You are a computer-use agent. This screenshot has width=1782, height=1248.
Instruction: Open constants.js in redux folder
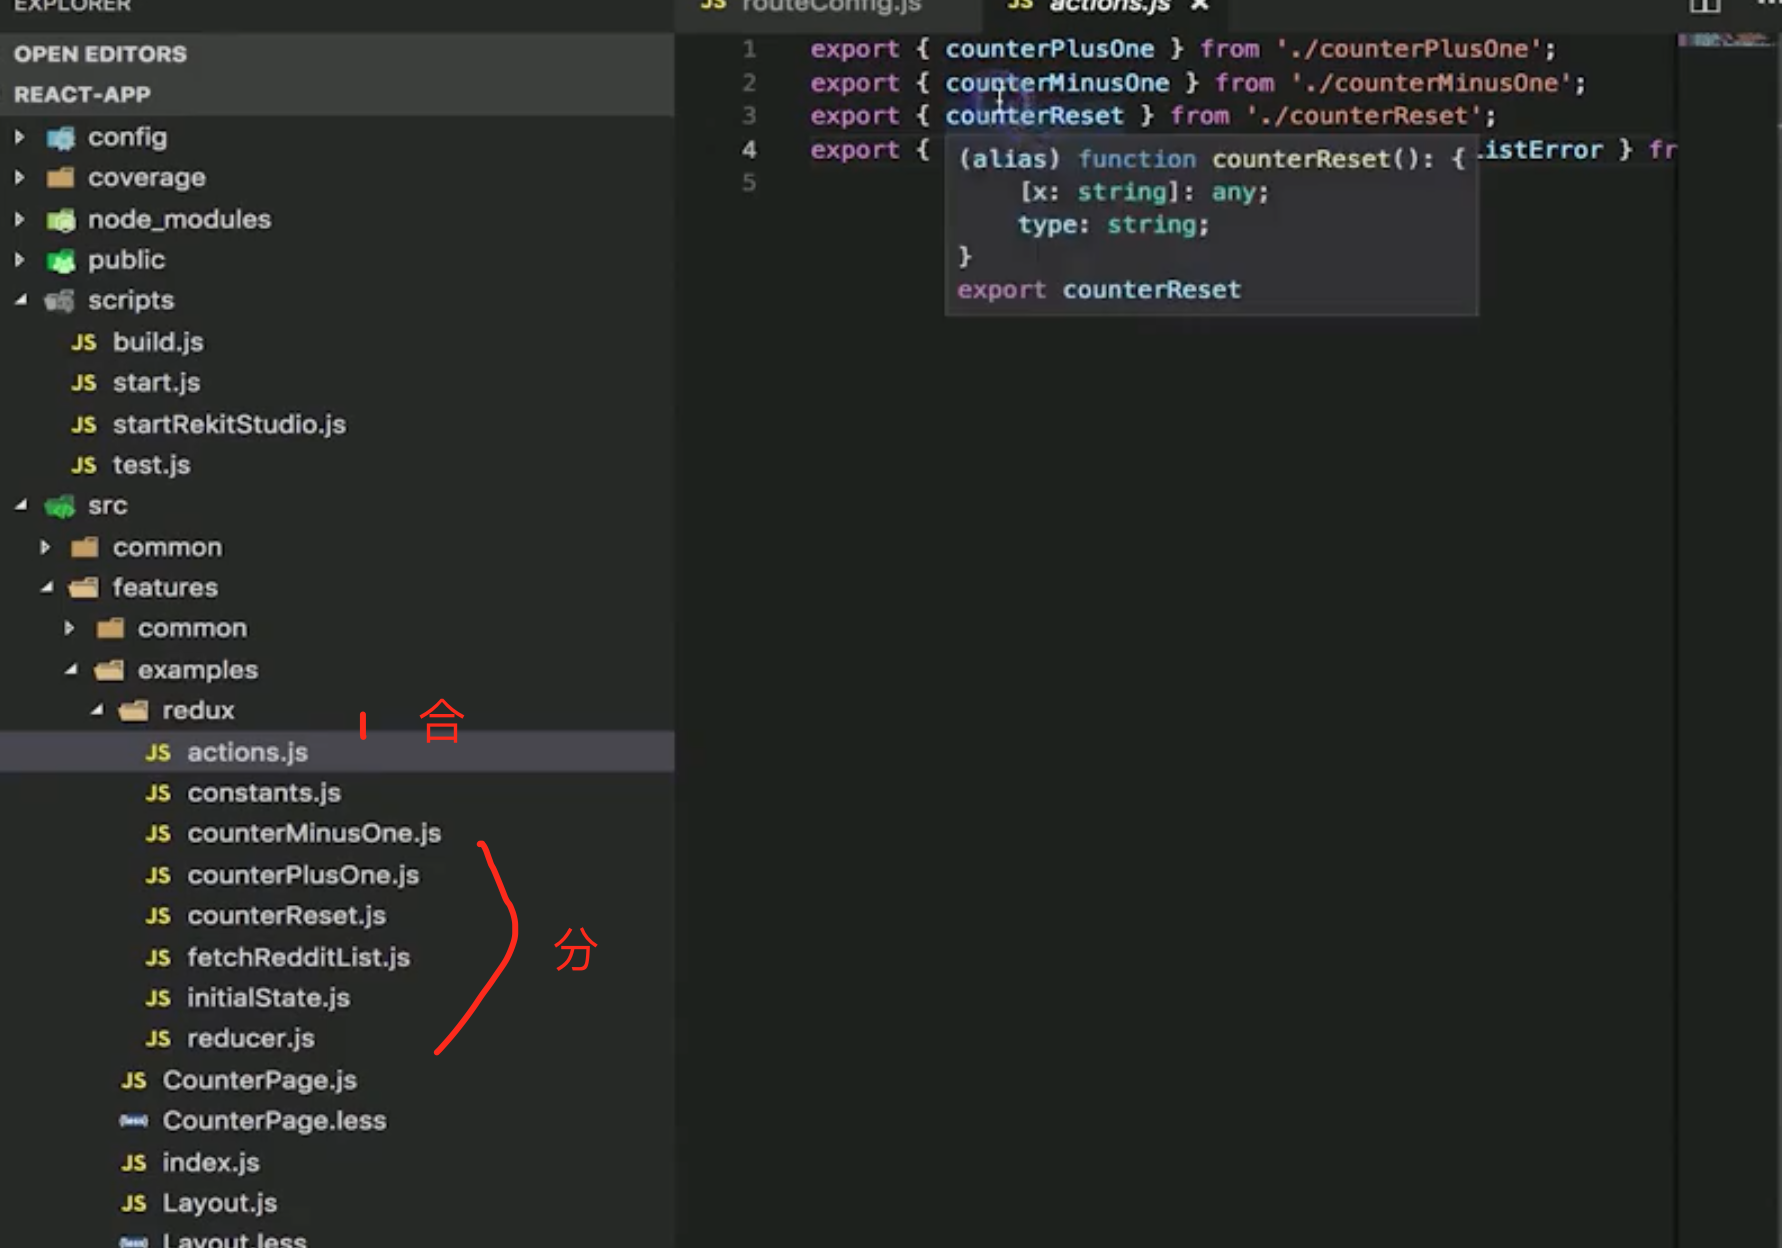coord(264,793)
